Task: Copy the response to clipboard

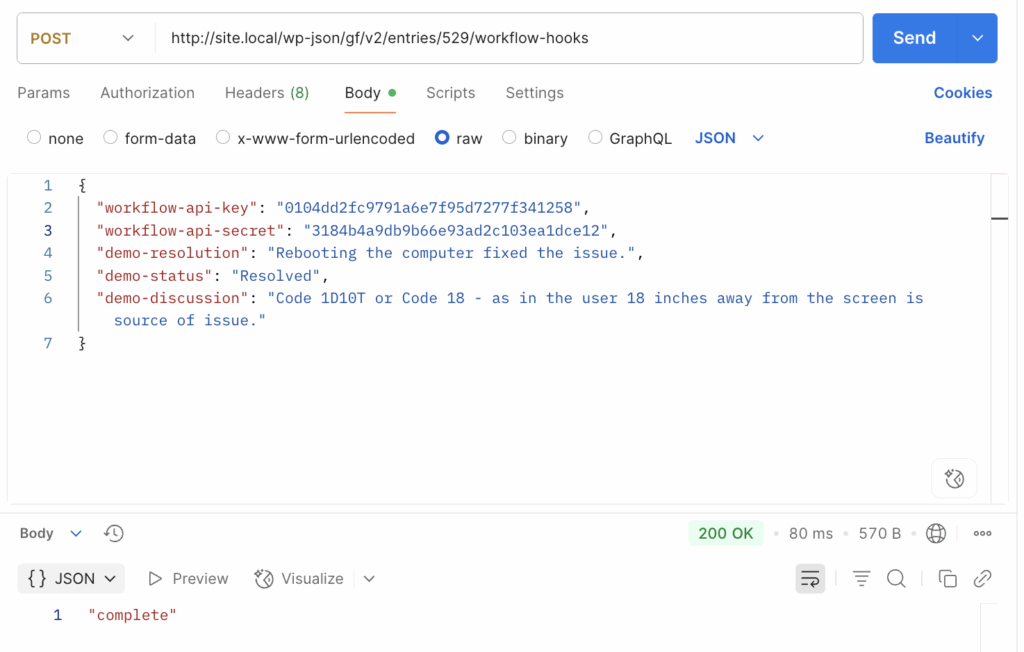Action: tap(947, 578)
